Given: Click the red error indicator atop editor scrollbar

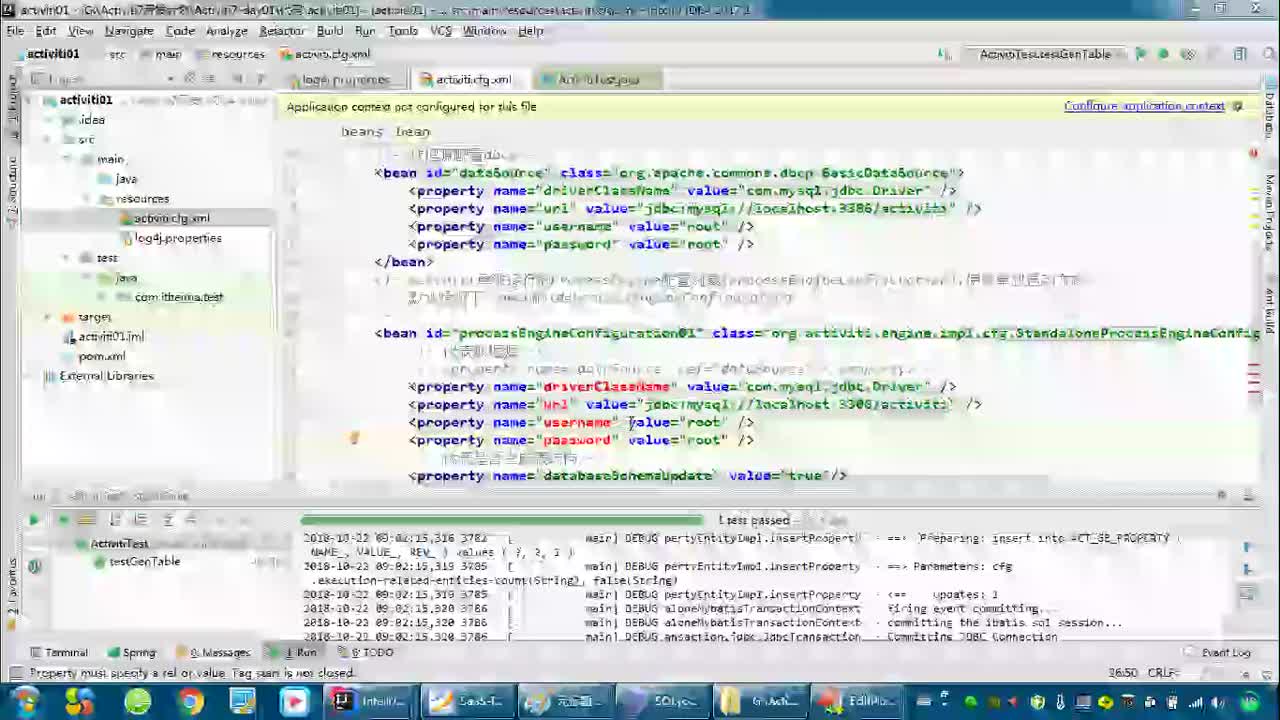Looking at the screenshot, I should click(1253, 153).
